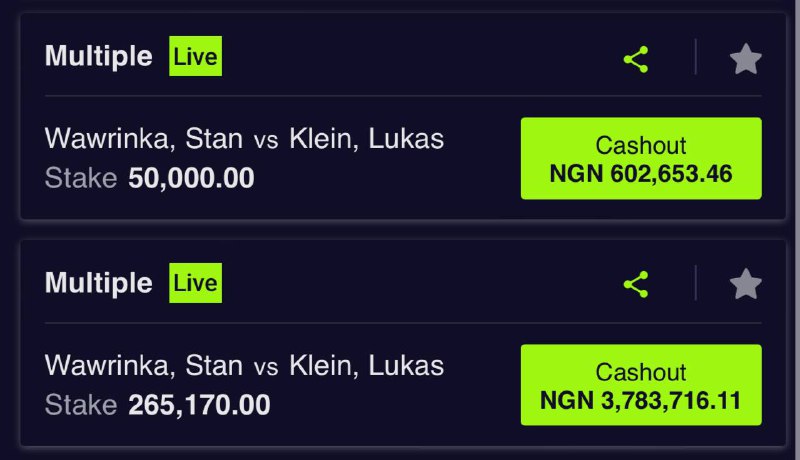Open the Multiple heading of the 265,170.00 bet

98,283
